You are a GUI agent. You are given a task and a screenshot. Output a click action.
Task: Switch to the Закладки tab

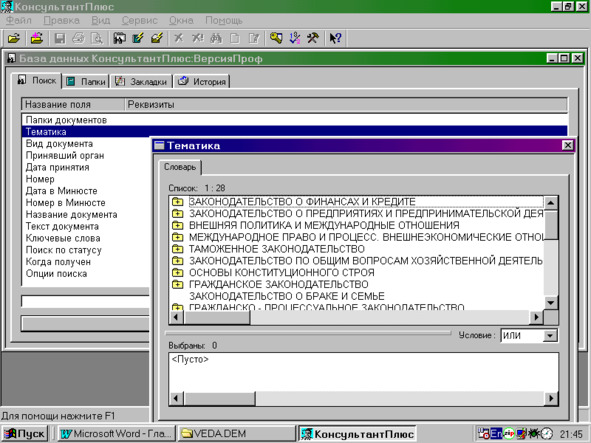[x=141, y=81]
